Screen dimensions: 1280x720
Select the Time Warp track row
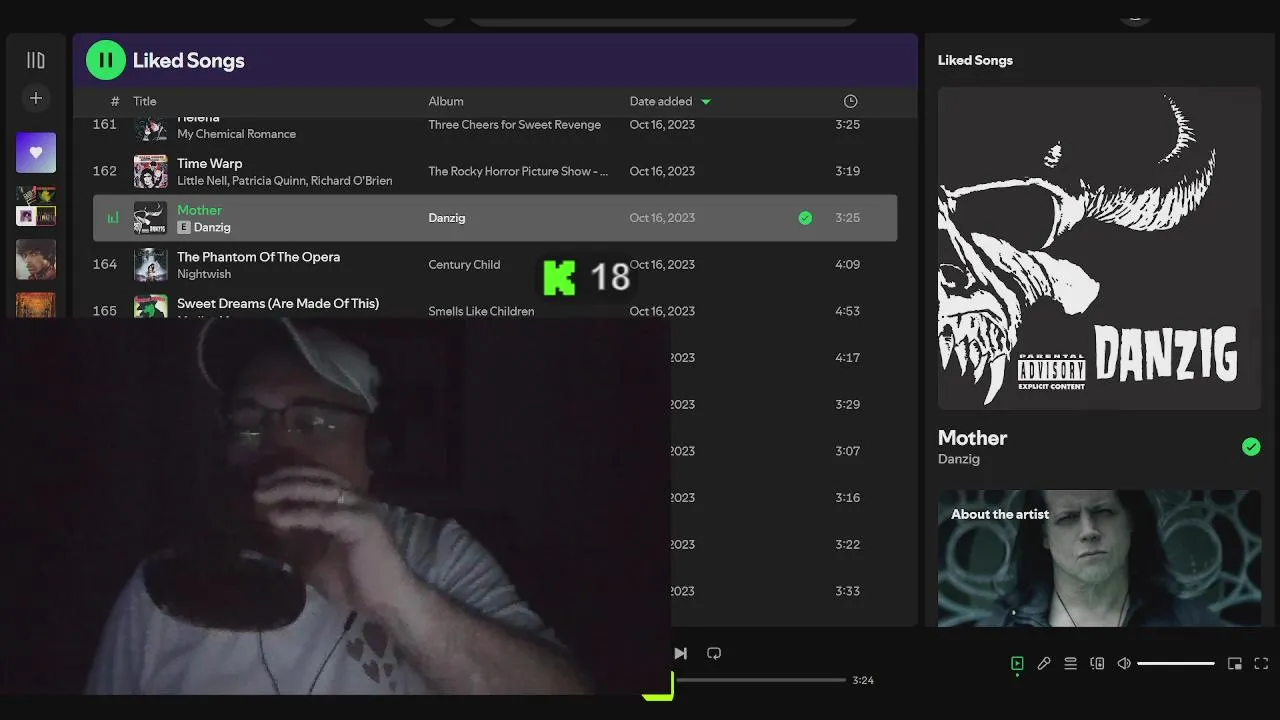(495, 171)
